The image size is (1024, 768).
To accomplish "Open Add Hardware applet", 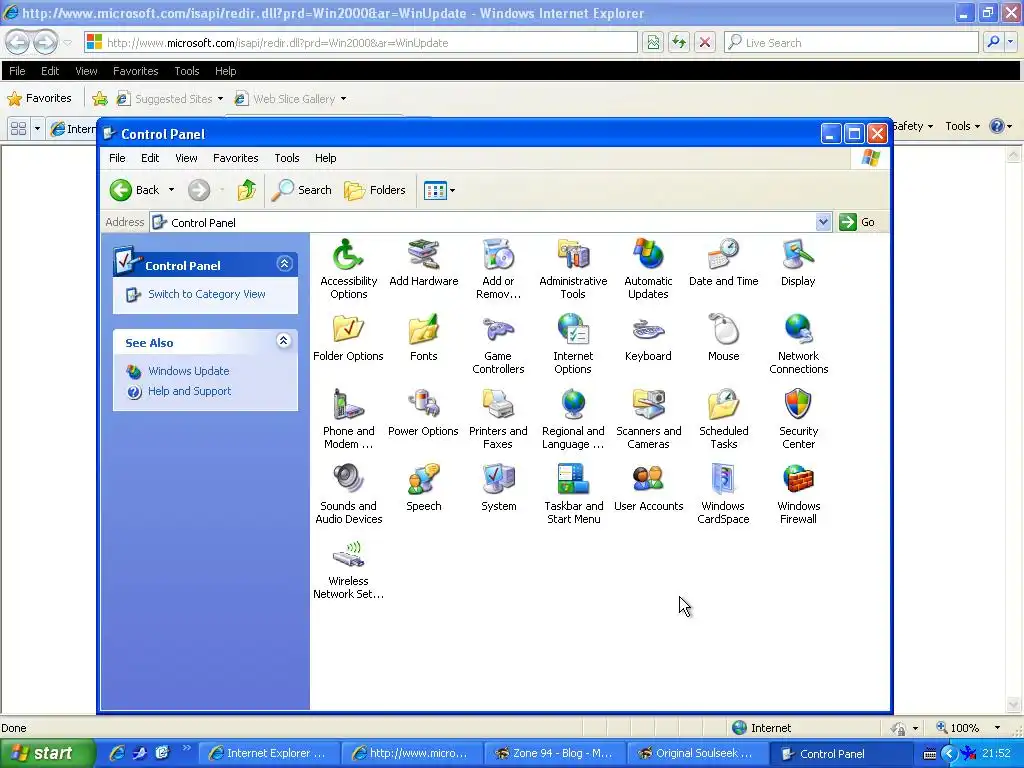I will click(424, 263).
